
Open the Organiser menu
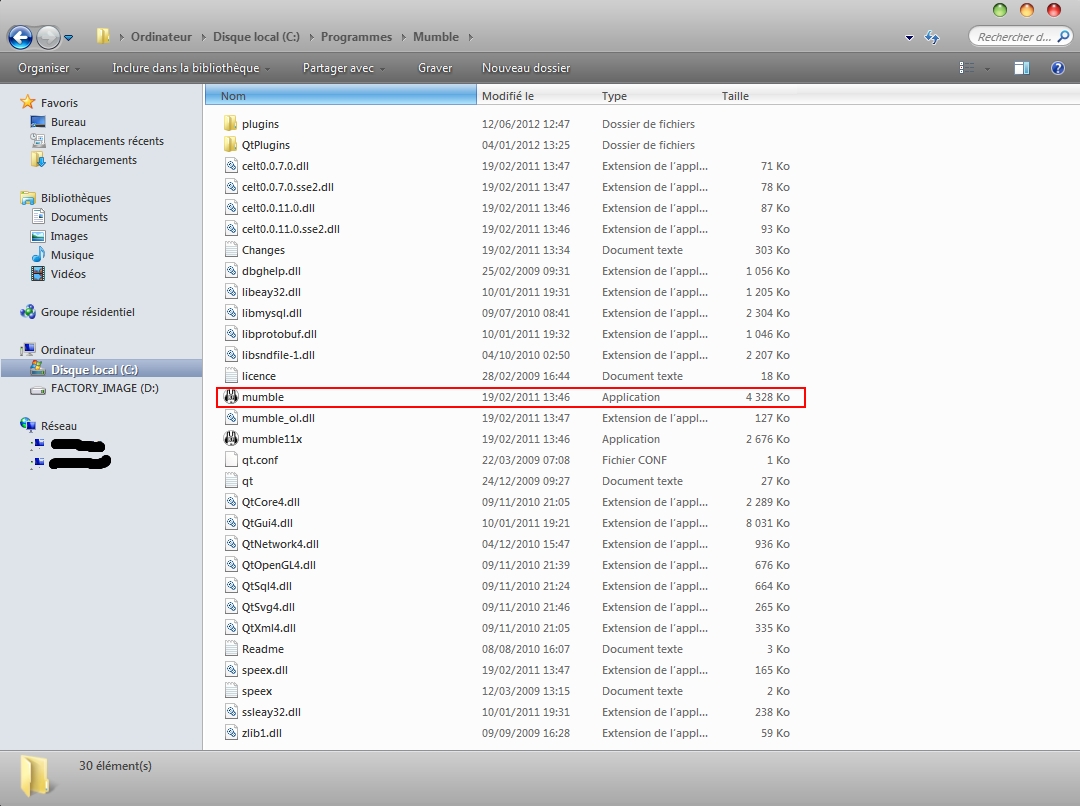(x=49, y=68)
